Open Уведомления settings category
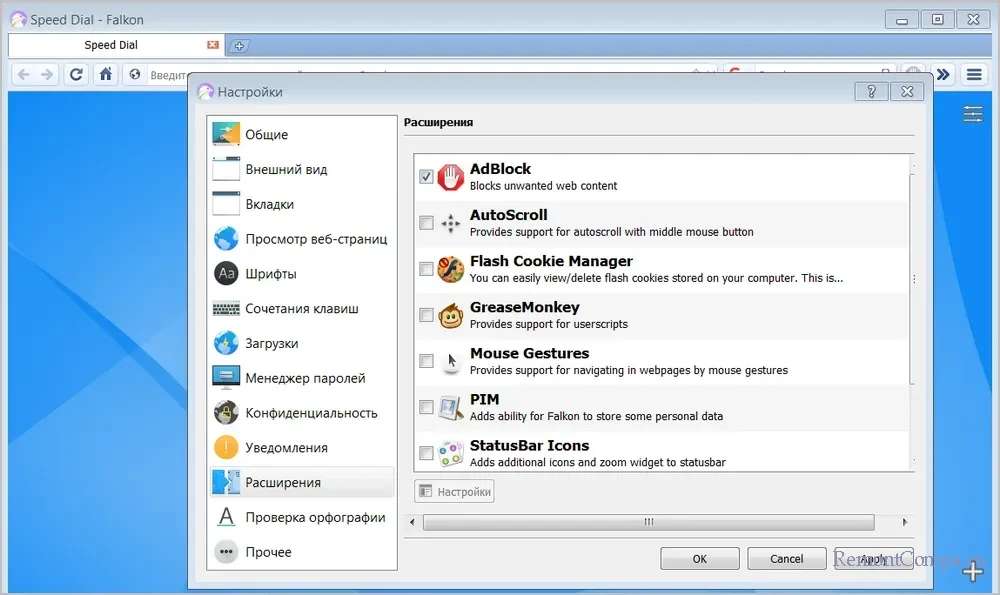This screenshot has height=595, width=1000. tap(302, 448)
